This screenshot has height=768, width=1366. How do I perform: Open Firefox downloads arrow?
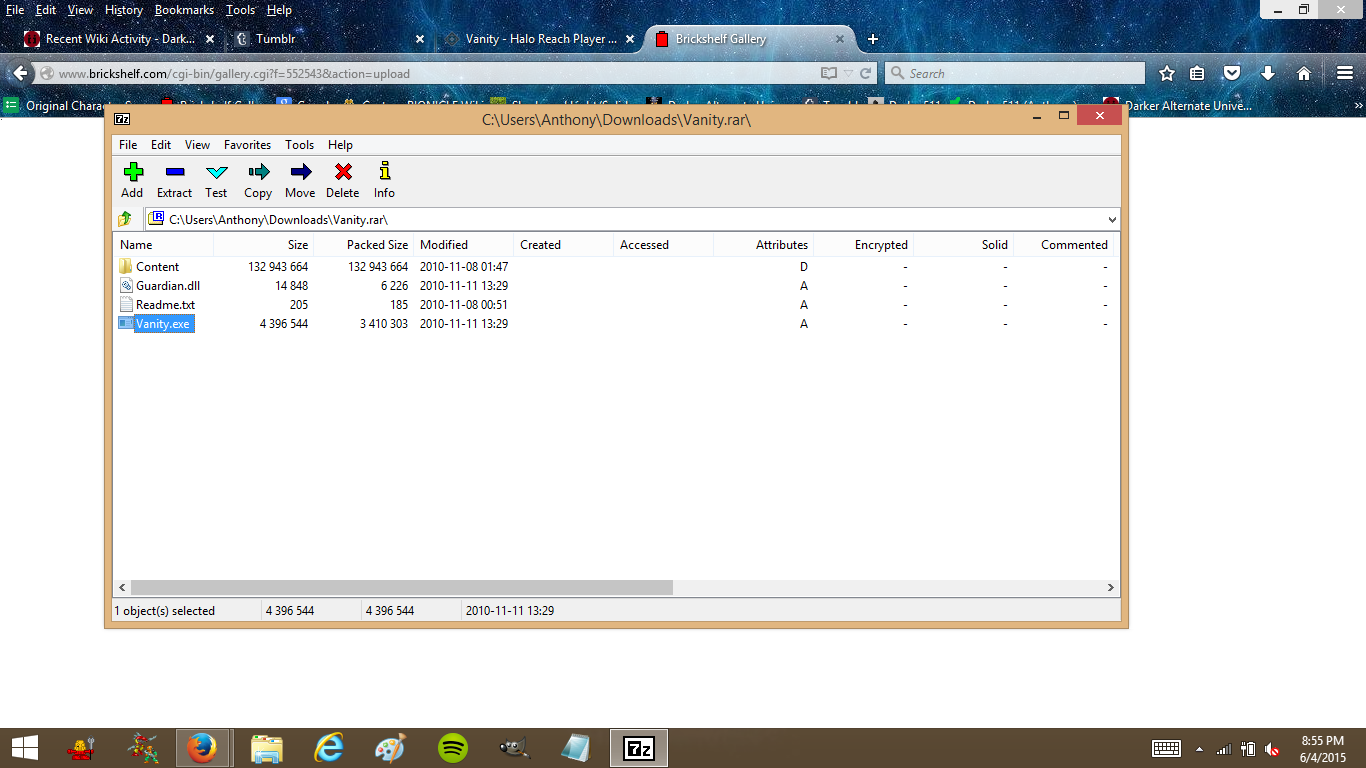(1268, 73)
